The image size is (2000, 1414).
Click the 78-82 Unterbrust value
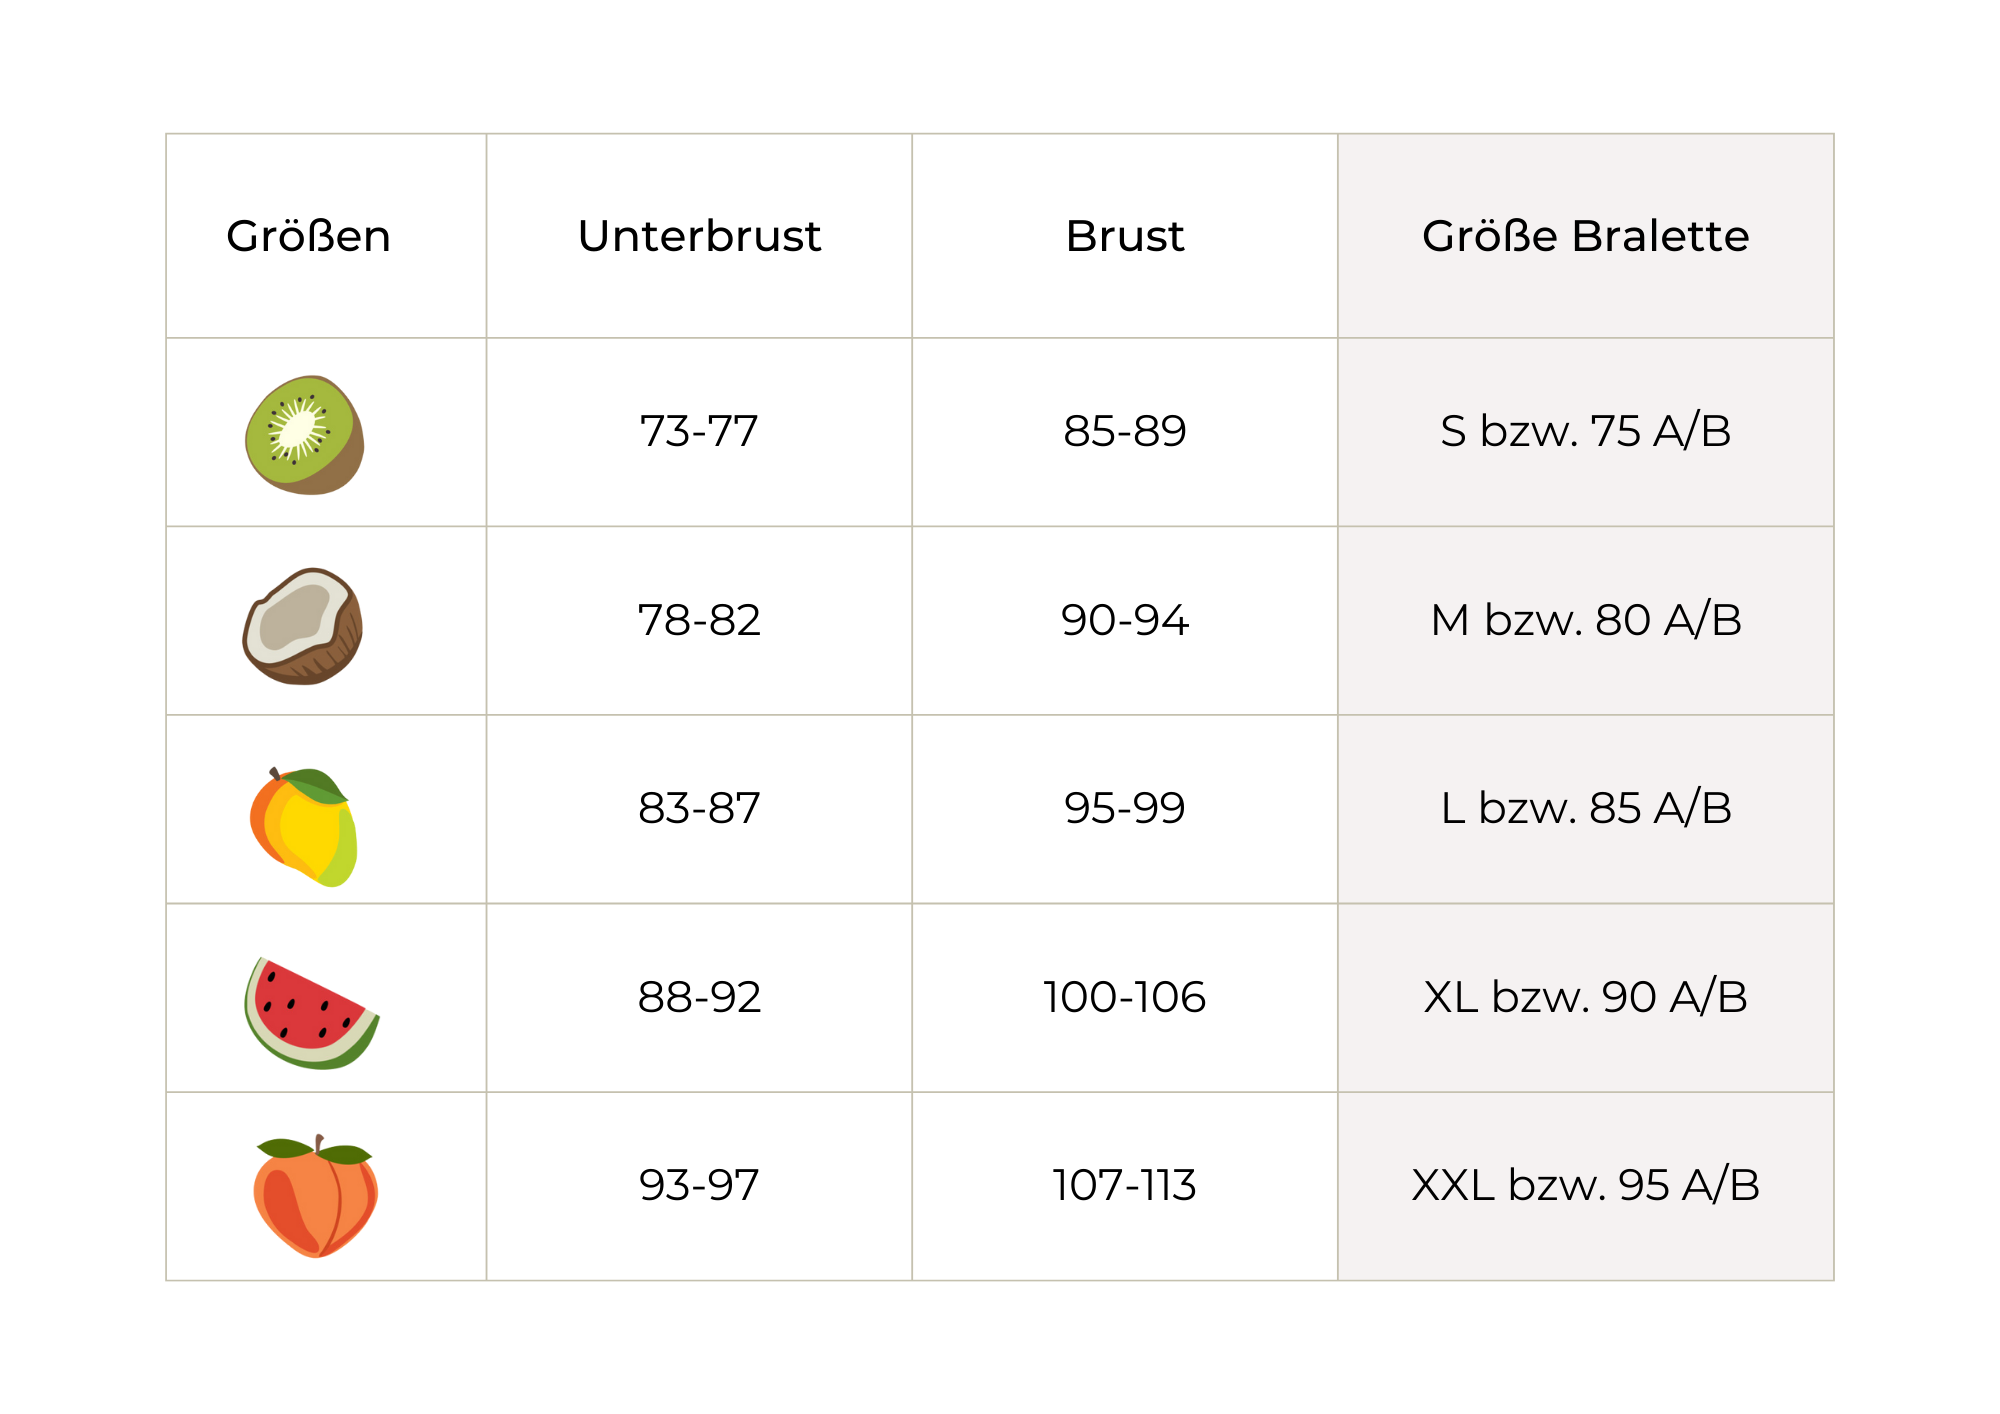[x=699, y=621]
